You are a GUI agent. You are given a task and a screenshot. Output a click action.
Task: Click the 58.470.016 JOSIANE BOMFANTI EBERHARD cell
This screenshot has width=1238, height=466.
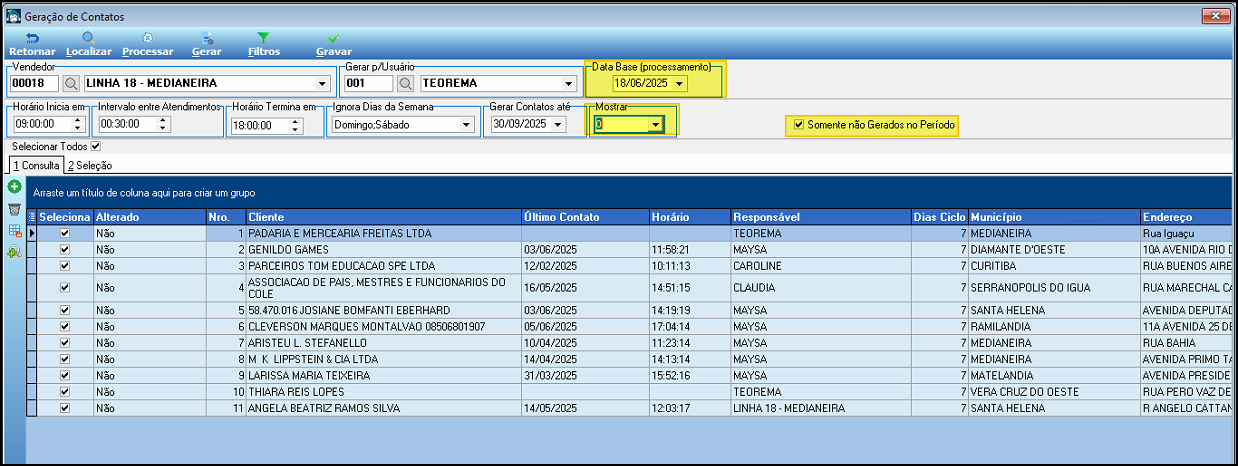coord(383,310)
